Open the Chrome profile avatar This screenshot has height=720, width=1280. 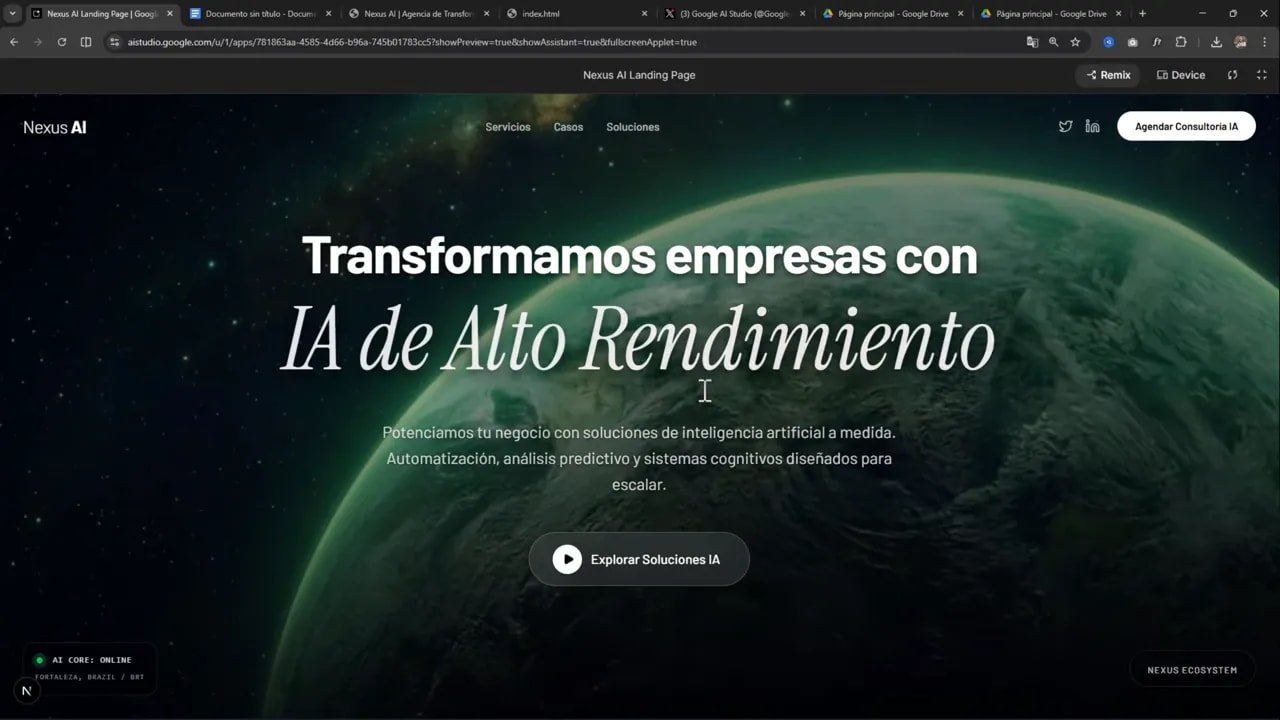1241,42
